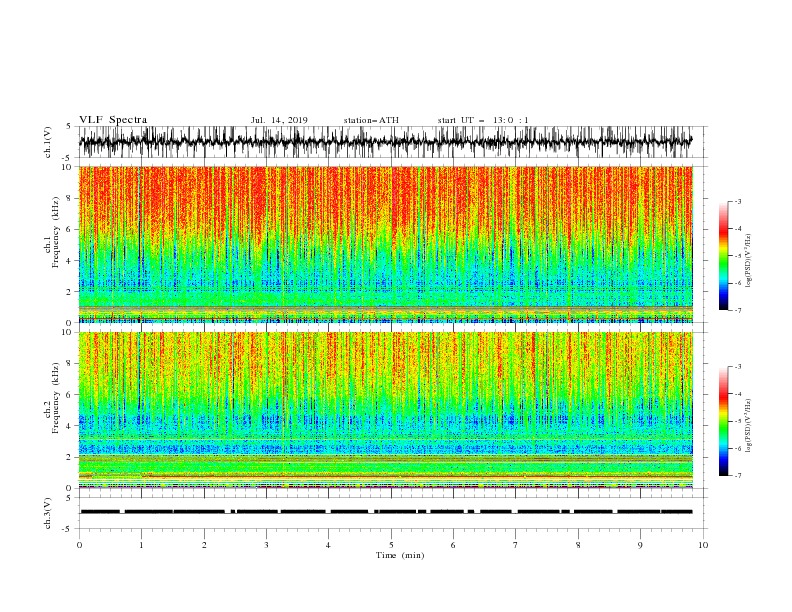The width and height of the screenshot is (792, 612).
Task: Click the upper PSD color scale bar
Action: [724, 256]
